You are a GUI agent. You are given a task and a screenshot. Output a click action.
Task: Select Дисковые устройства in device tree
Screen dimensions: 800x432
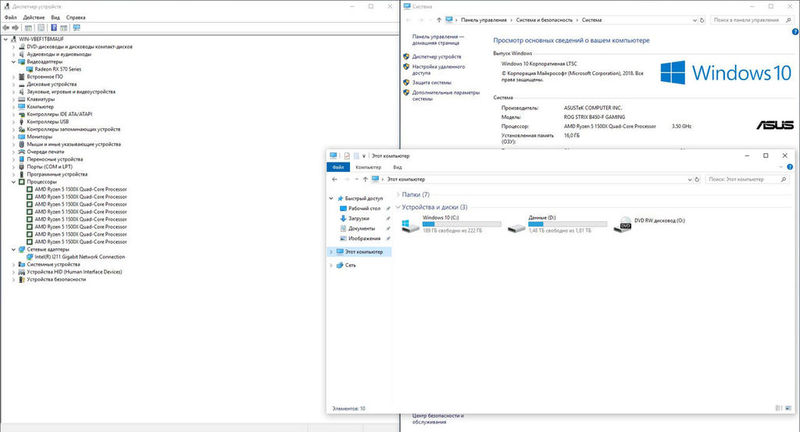52,84
